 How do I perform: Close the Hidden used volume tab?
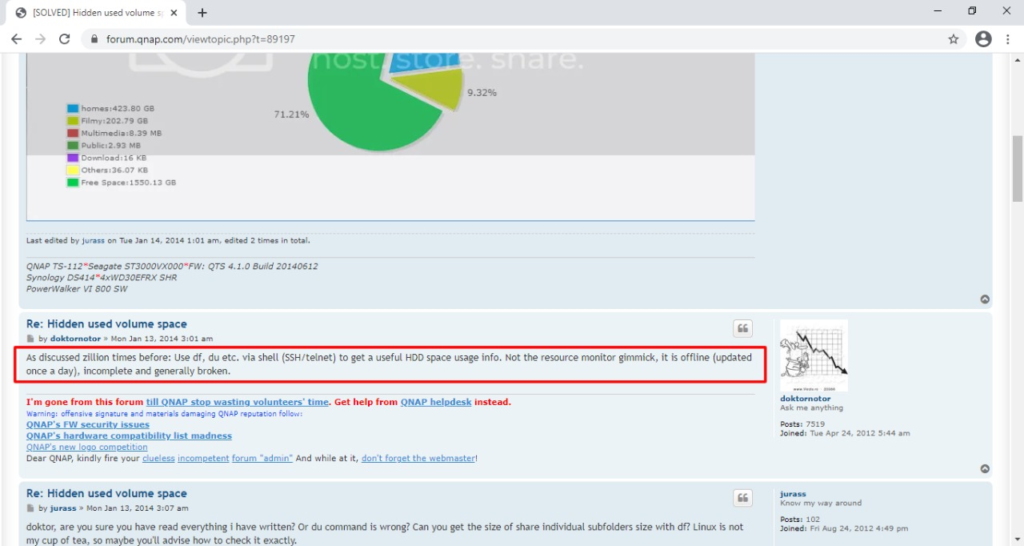[174, 12]
